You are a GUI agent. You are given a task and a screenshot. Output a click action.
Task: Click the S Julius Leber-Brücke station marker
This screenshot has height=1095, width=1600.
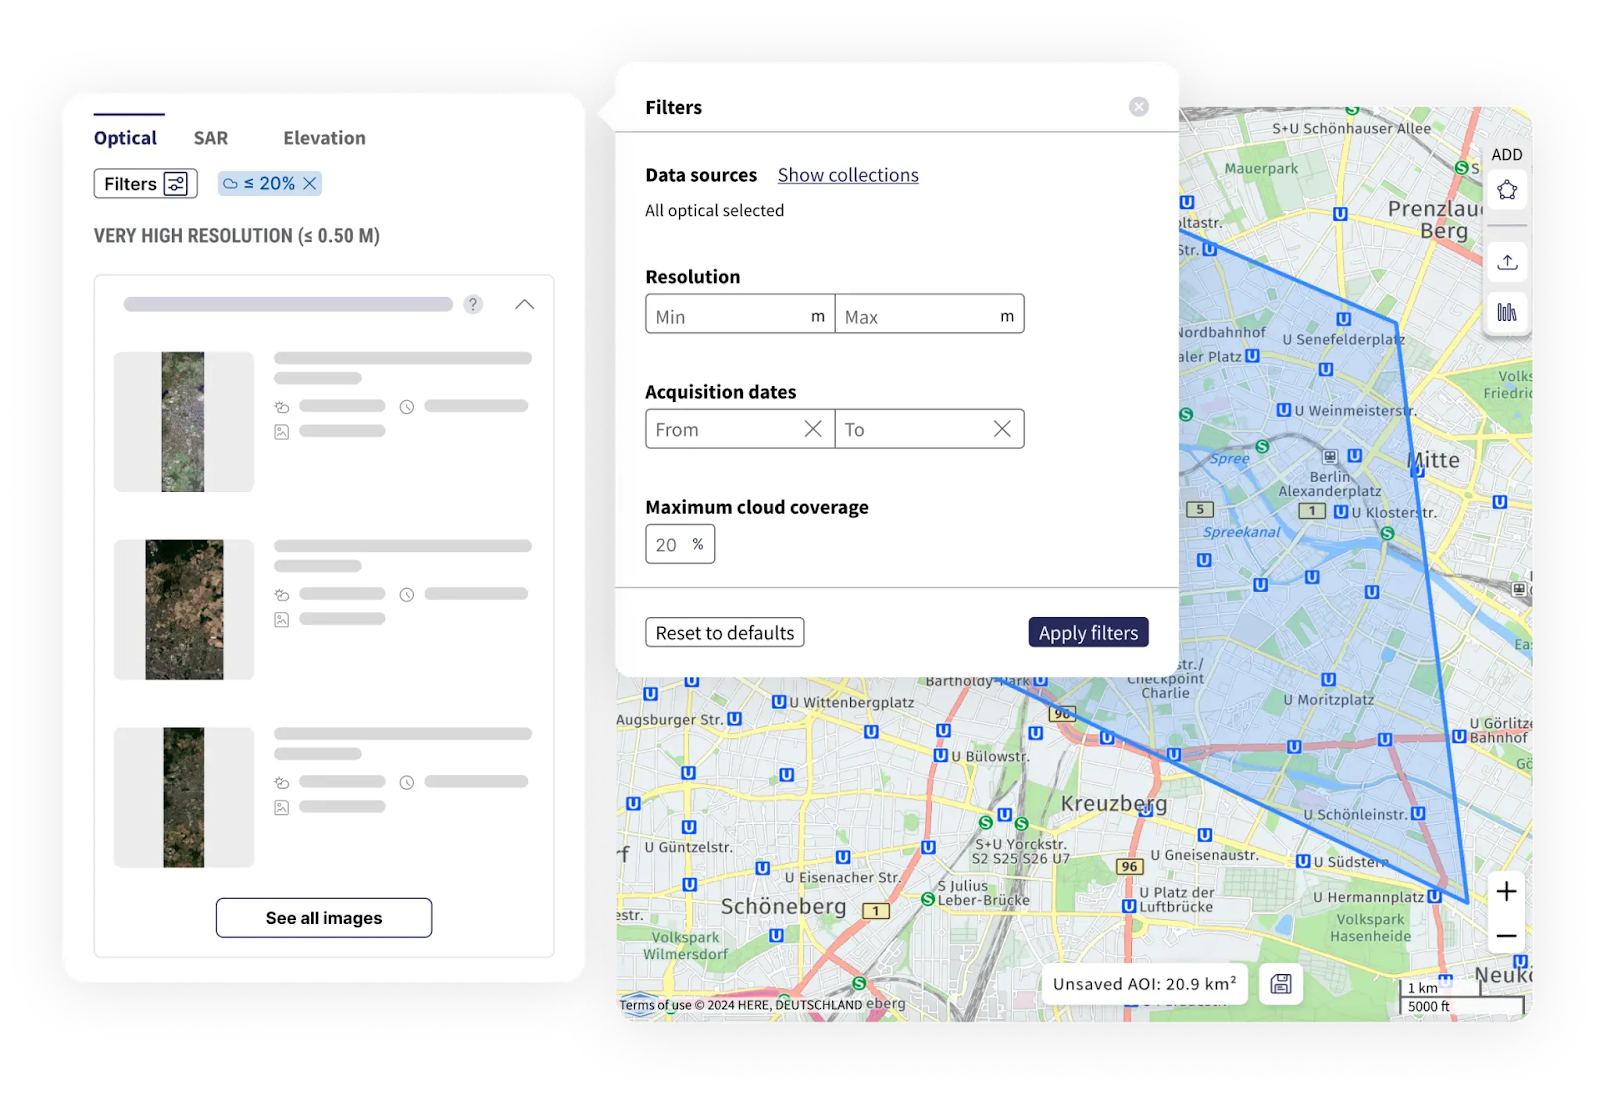point(928,899)
